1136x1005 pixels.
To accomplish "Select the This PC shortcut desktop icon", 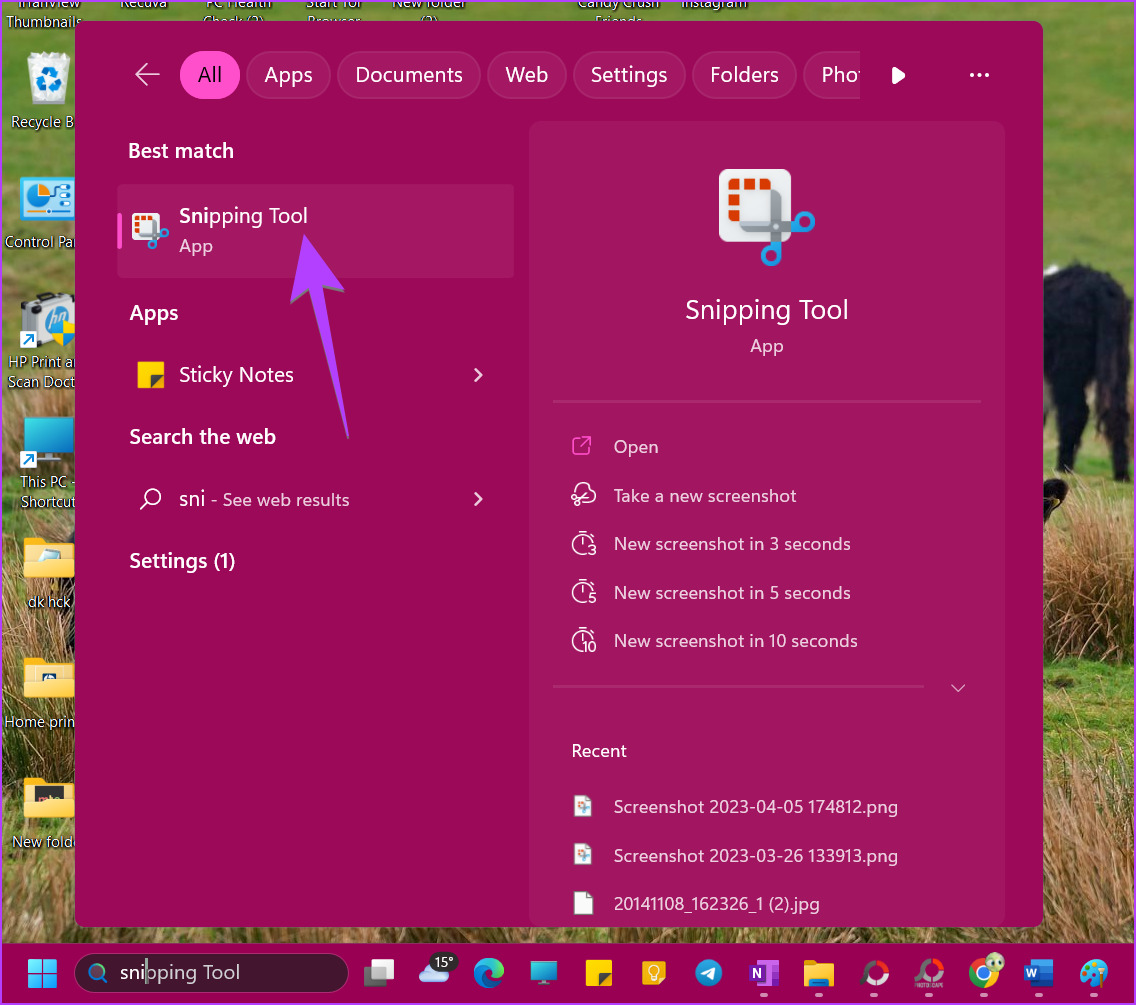I will coord(45,464).
